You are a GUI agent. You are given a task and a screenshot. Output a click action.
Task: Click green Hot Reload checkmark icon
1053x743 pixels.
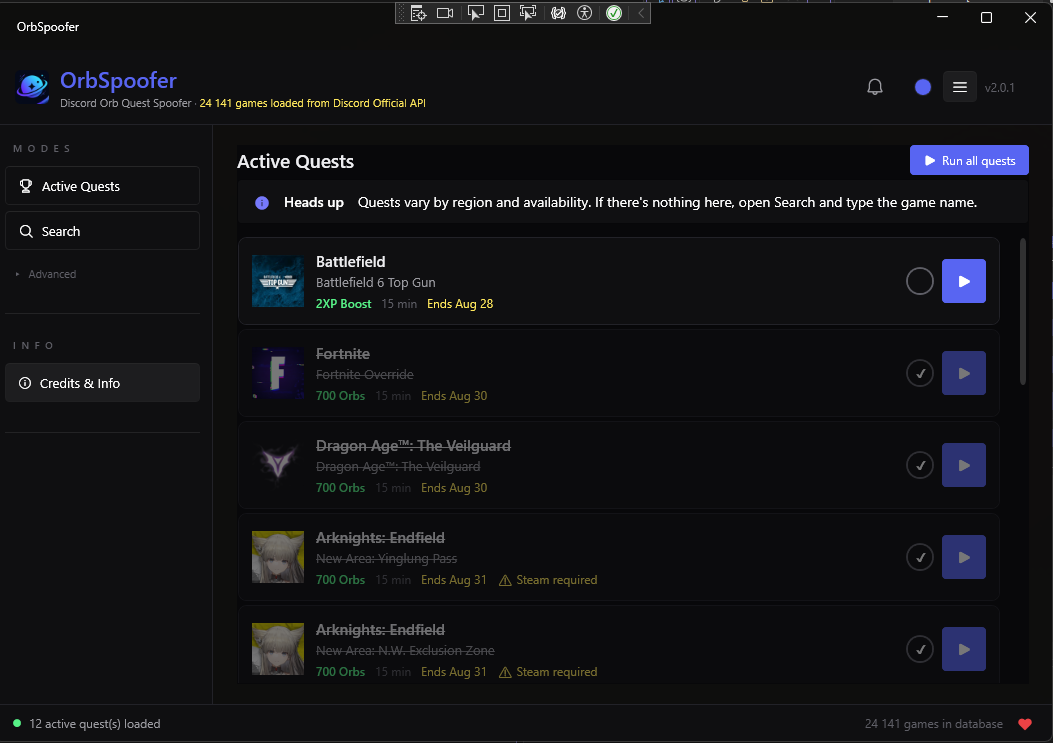[614, 13]
